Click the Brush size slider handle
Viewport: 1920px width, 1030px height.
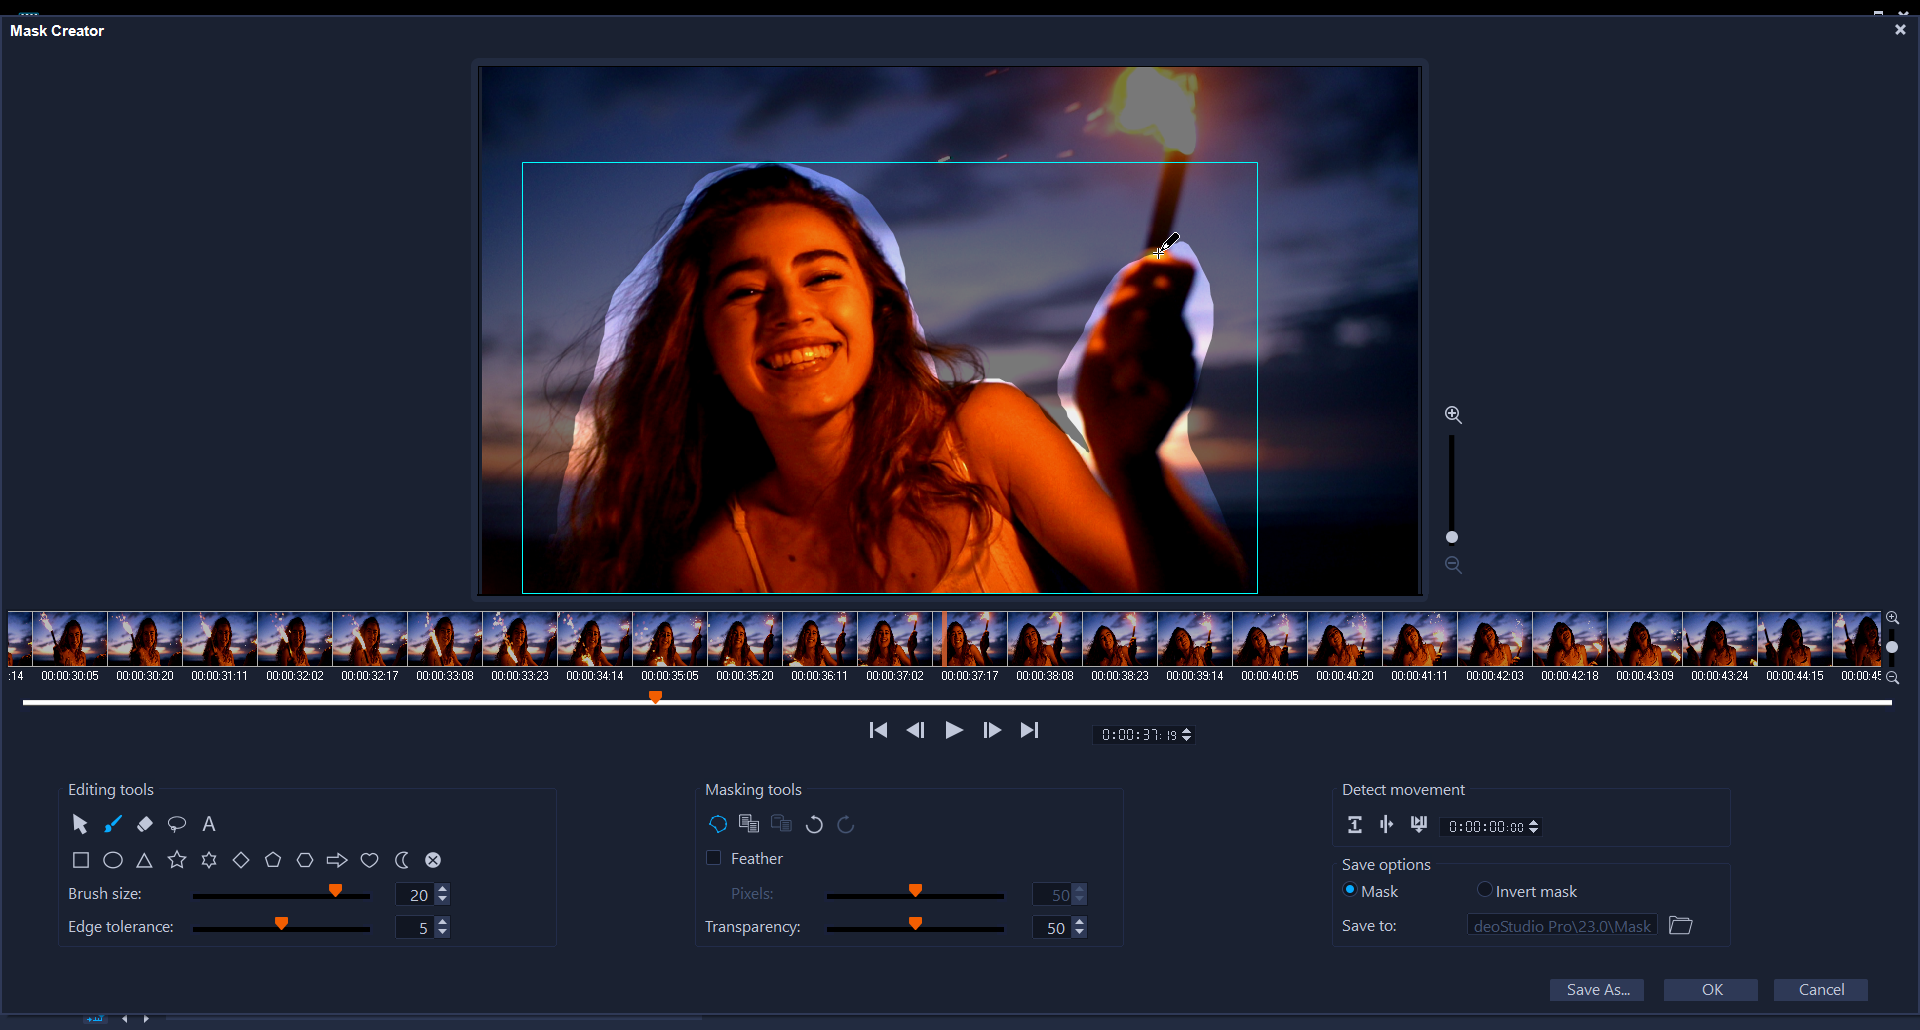335,891
